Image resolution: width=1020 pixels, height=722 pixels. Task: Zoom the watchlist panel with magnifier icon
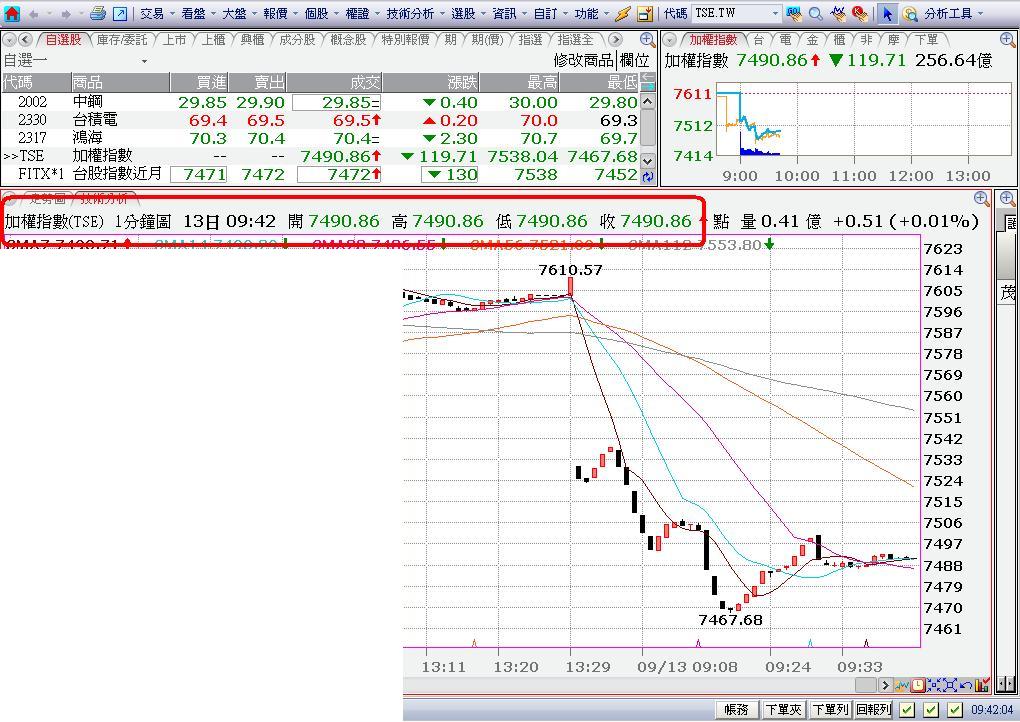pyautogui.click(x=647, y=40)
